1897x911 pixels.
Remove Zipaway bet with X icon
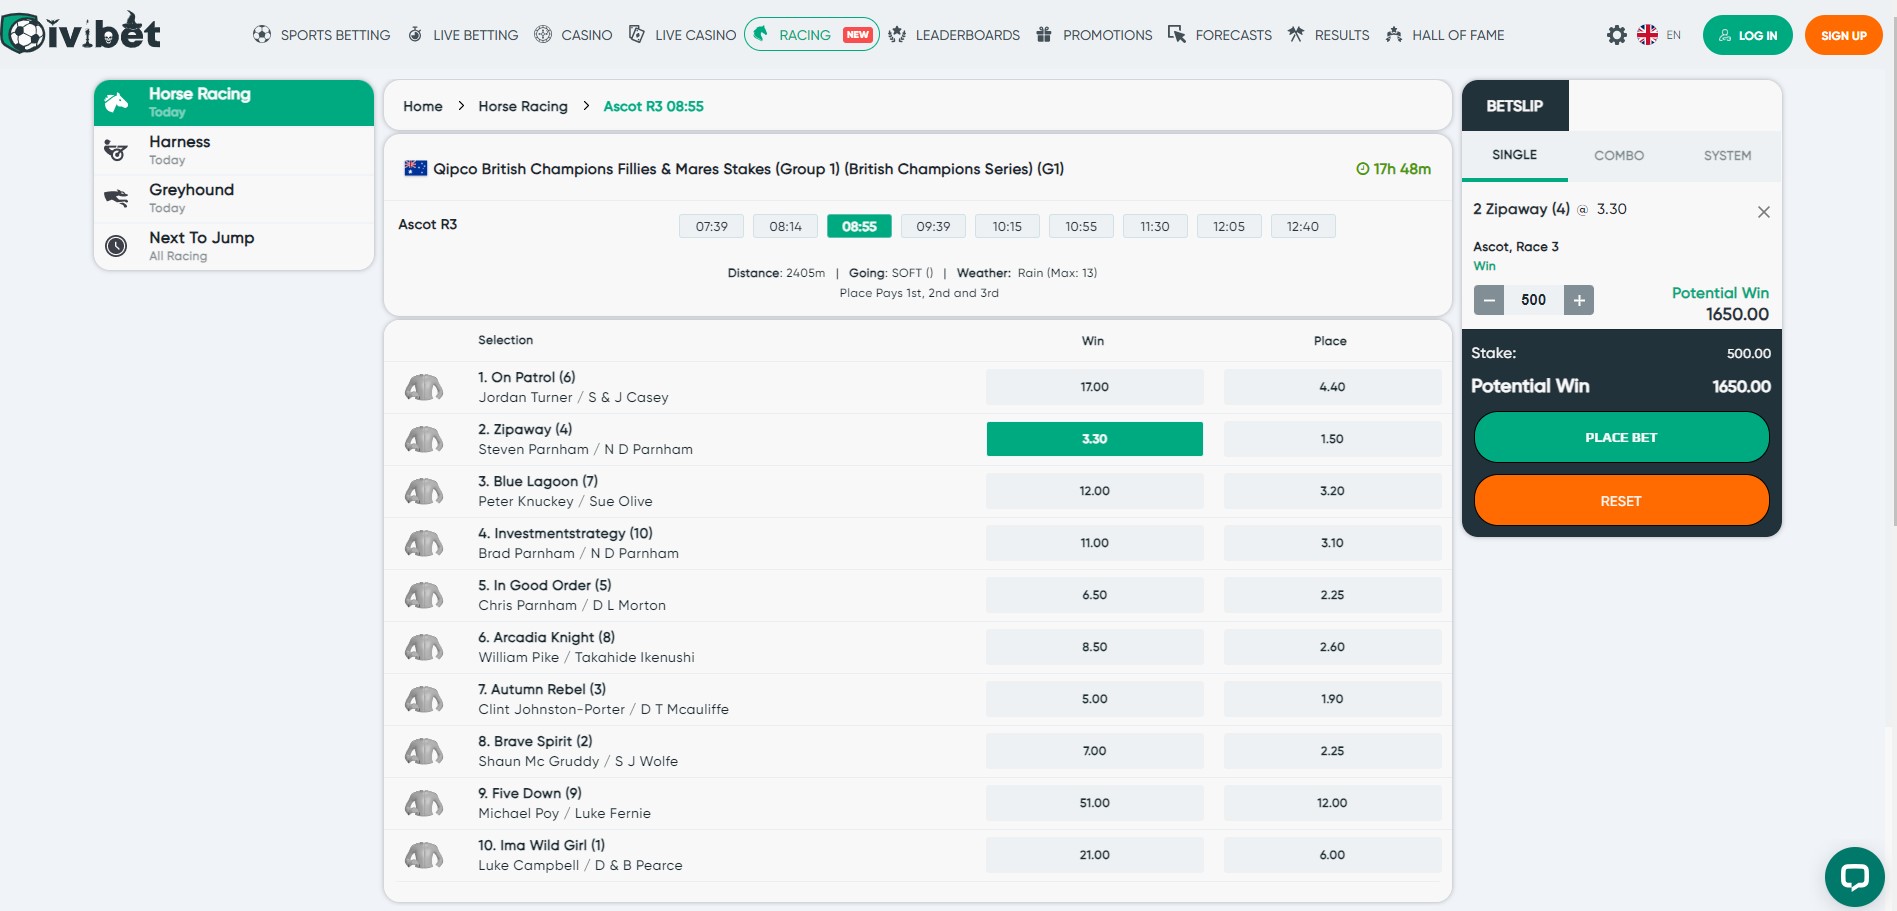click(1763, 212)
